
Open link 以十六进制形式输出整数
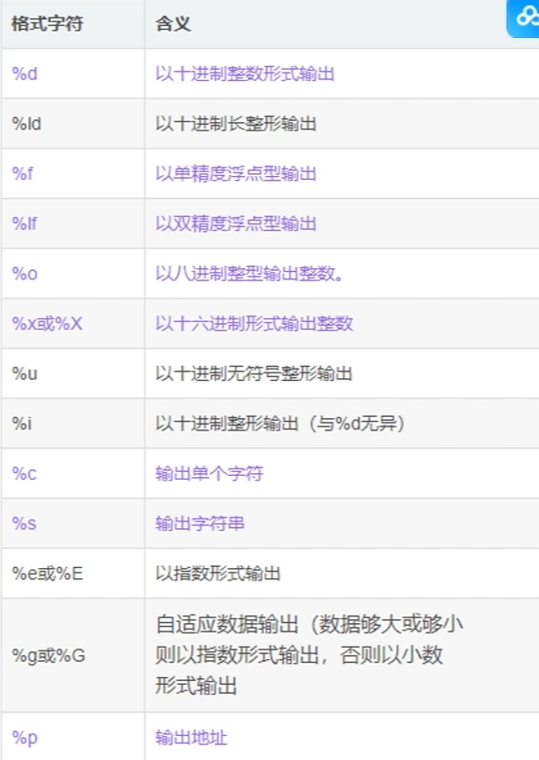pos(254,323)
